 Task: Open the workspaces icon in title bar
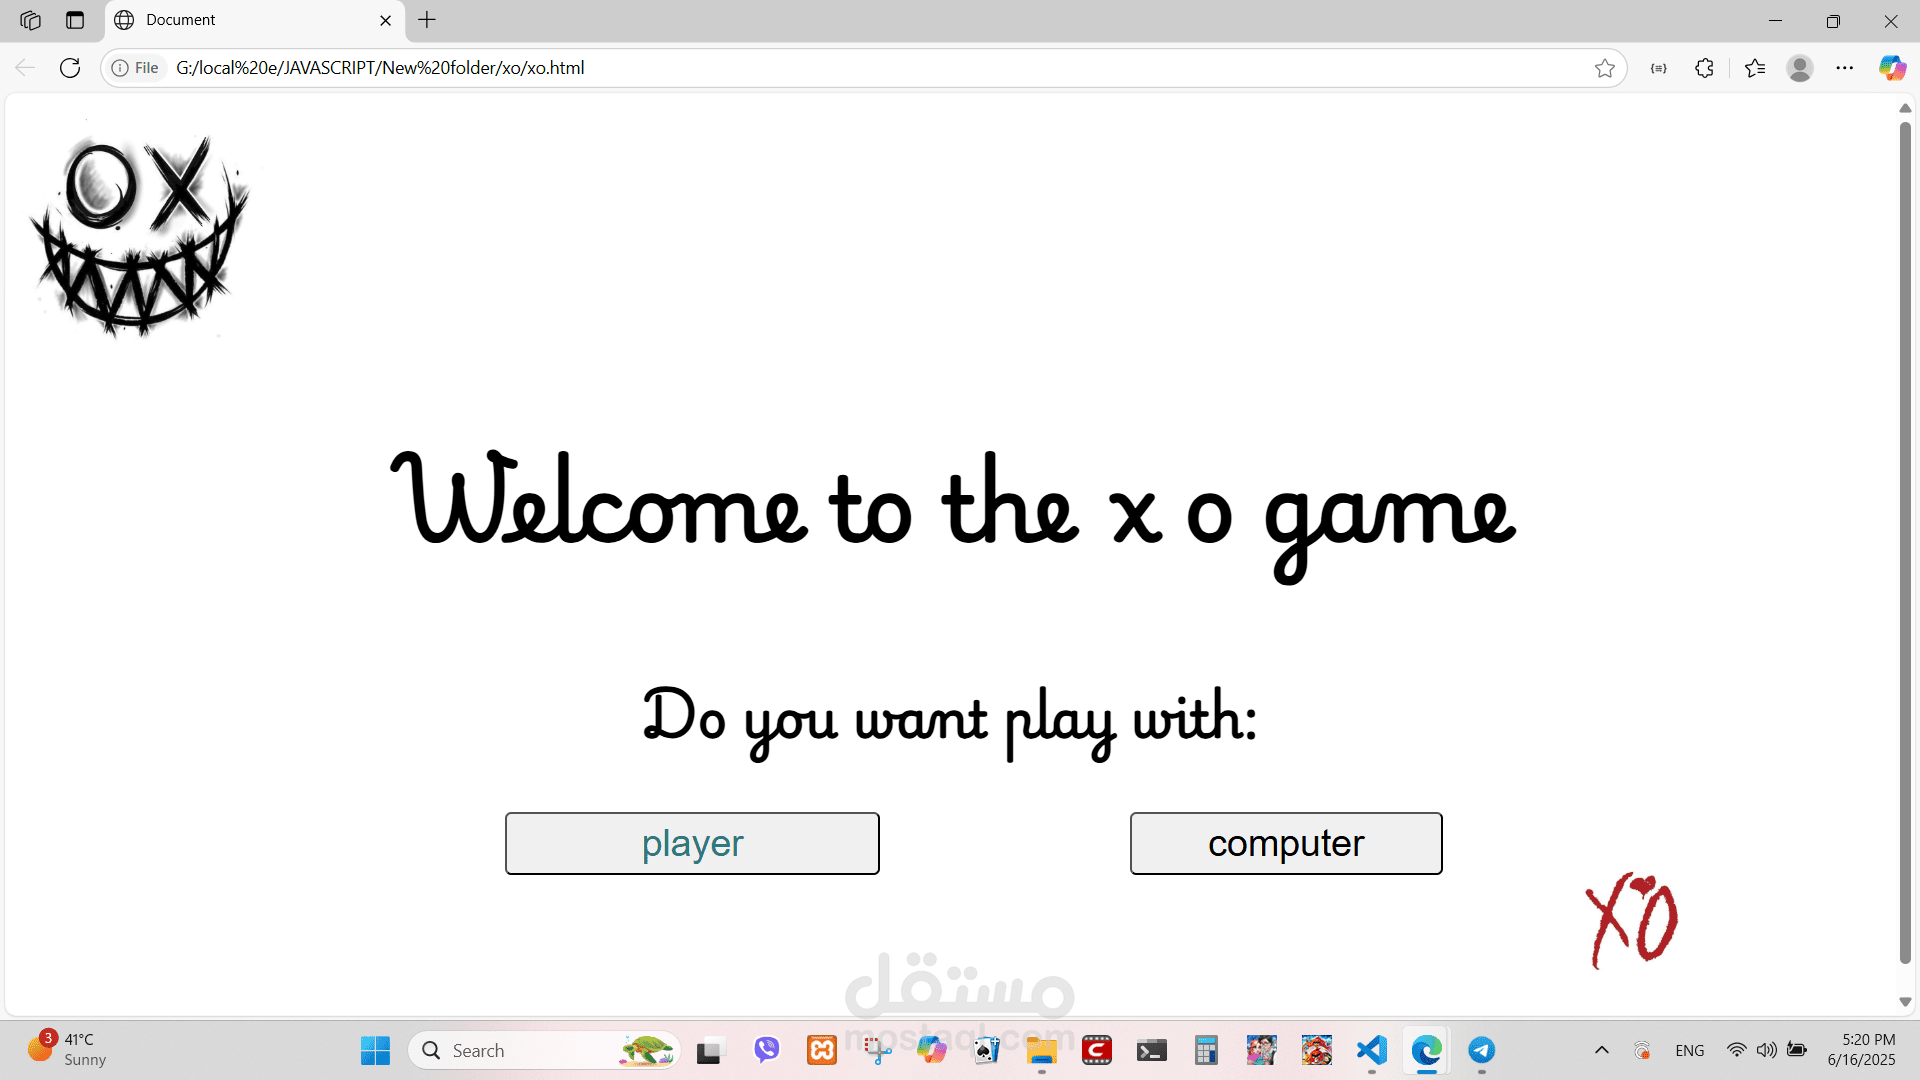pyautogui.click(x=30, y=20)
